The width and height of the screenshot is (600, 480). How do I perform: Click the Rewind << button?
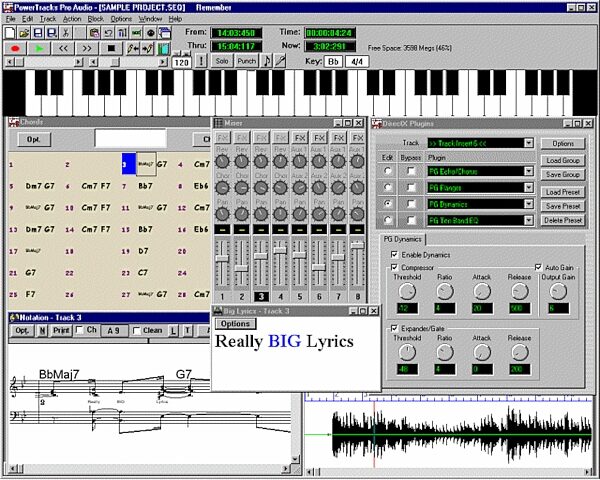pos(63,49)
